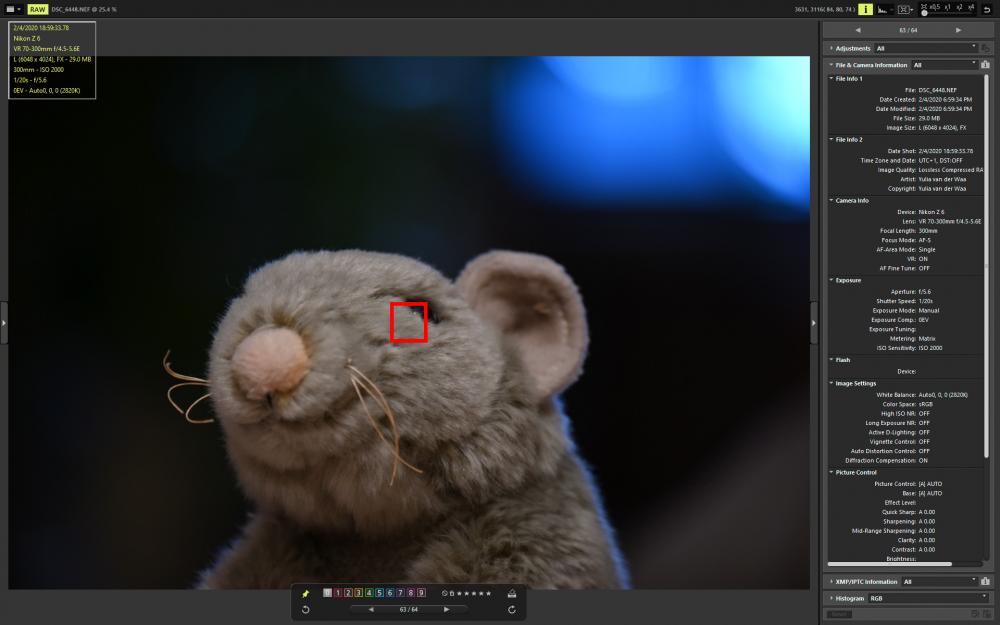Collapse the File Info 2 group

point(831,139)
